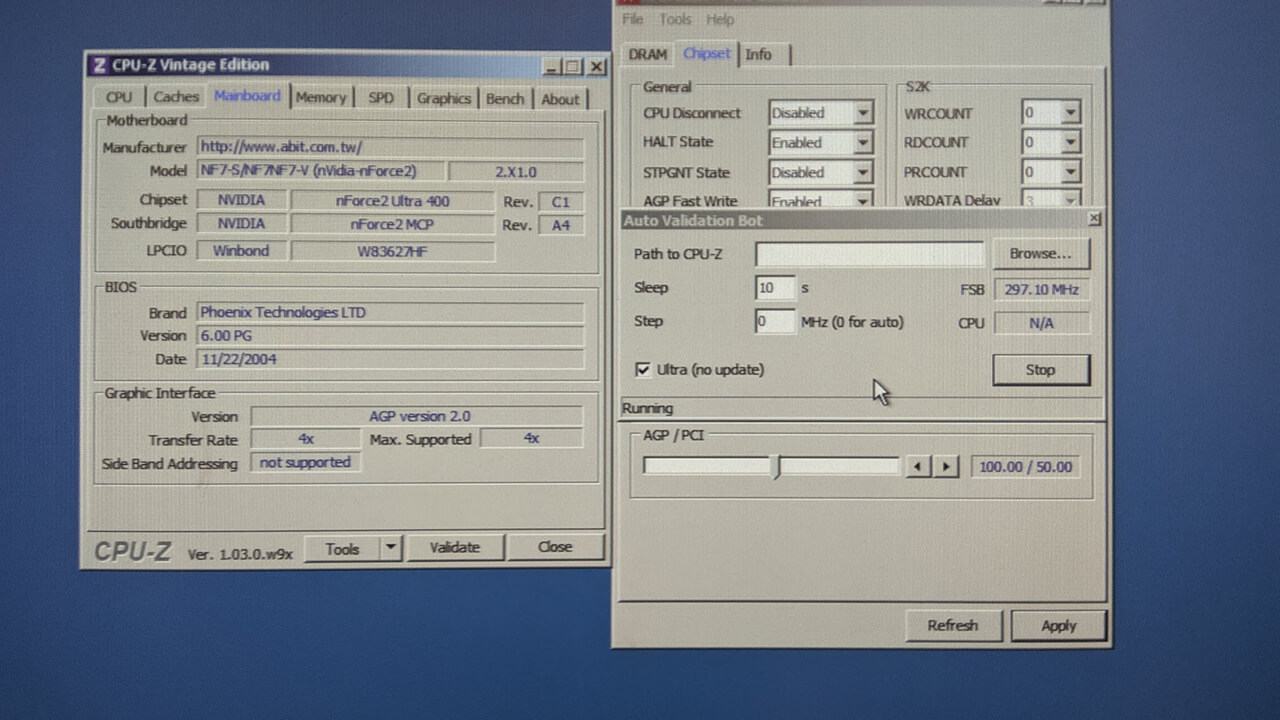Click the CPU N/A value field

pos(1042,323)
